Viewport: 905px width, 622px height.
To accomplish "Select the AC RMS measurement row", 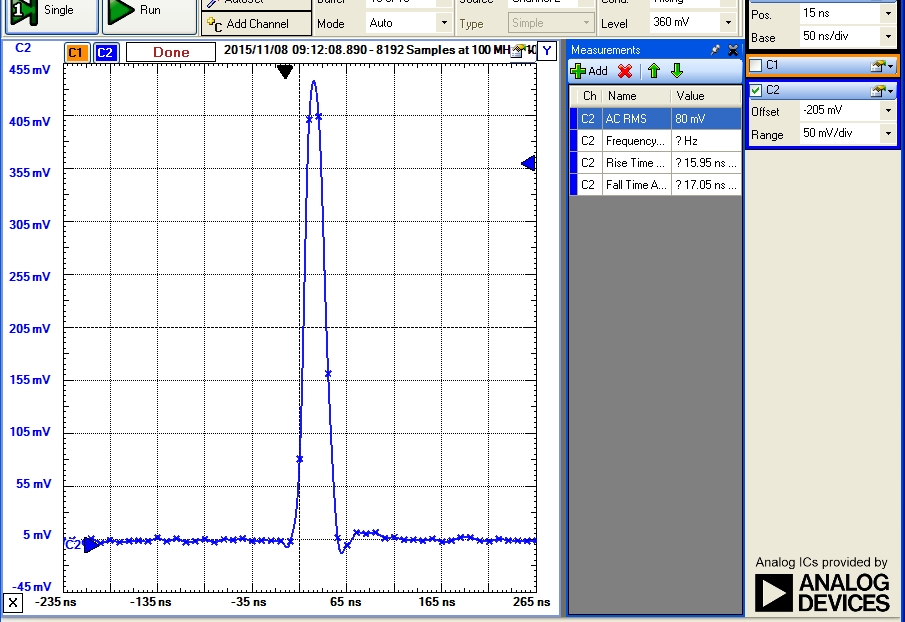I will 655,118.
